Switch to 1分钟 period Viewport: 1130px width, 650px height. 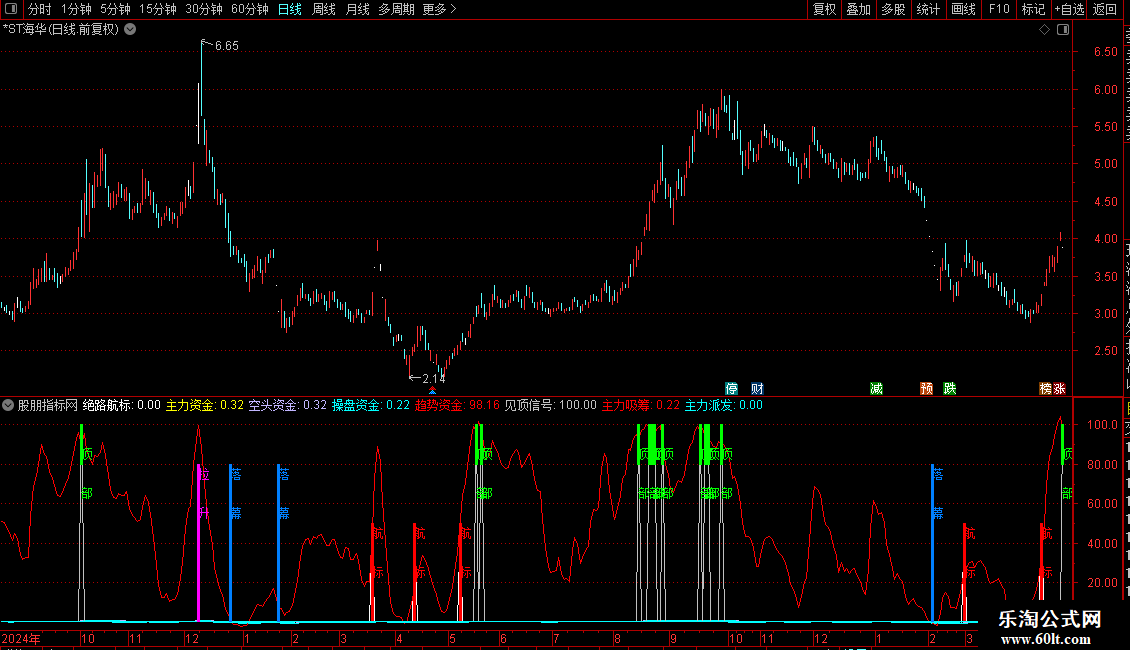click(76, 9)
